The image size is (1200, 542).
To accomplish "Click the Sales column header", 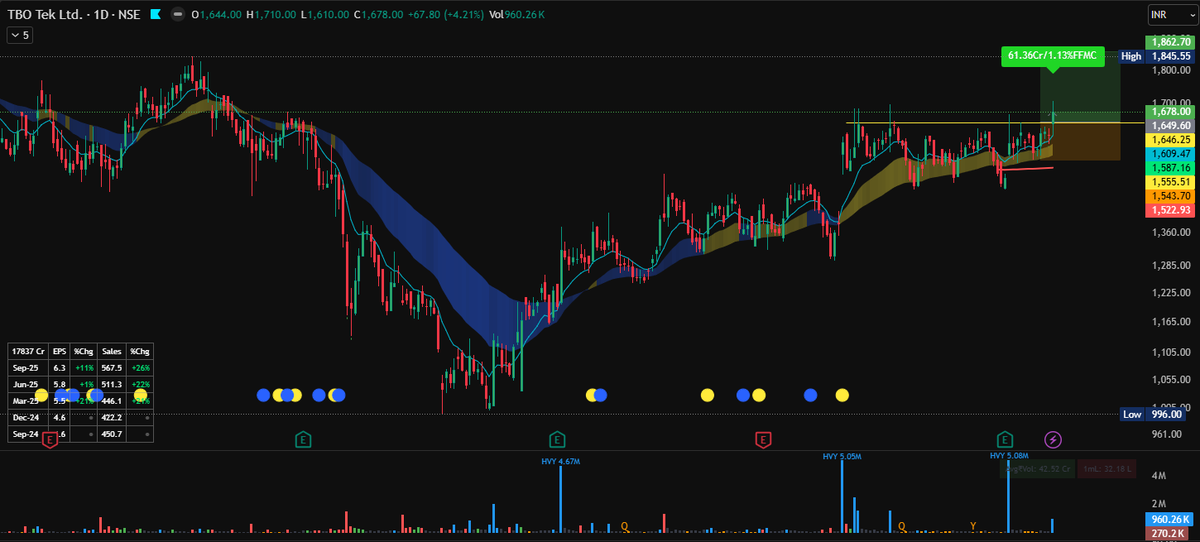I will coord(112,352).
